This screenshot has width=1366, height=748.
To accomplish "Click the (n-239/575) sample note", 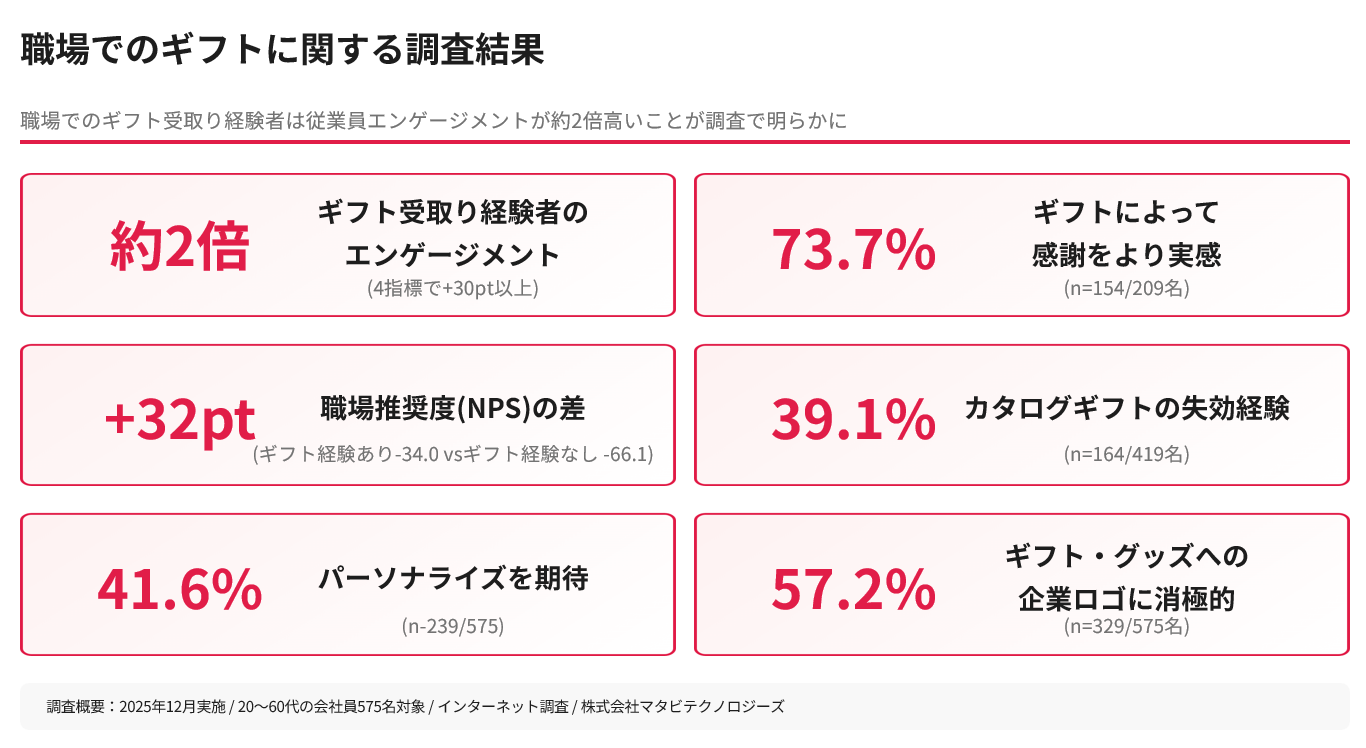I will (453, 627).
